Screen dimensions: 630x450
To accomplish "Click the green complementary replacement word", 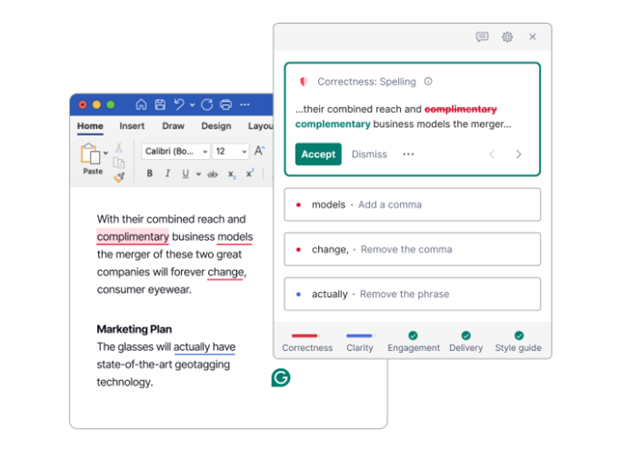I will 333,124.
